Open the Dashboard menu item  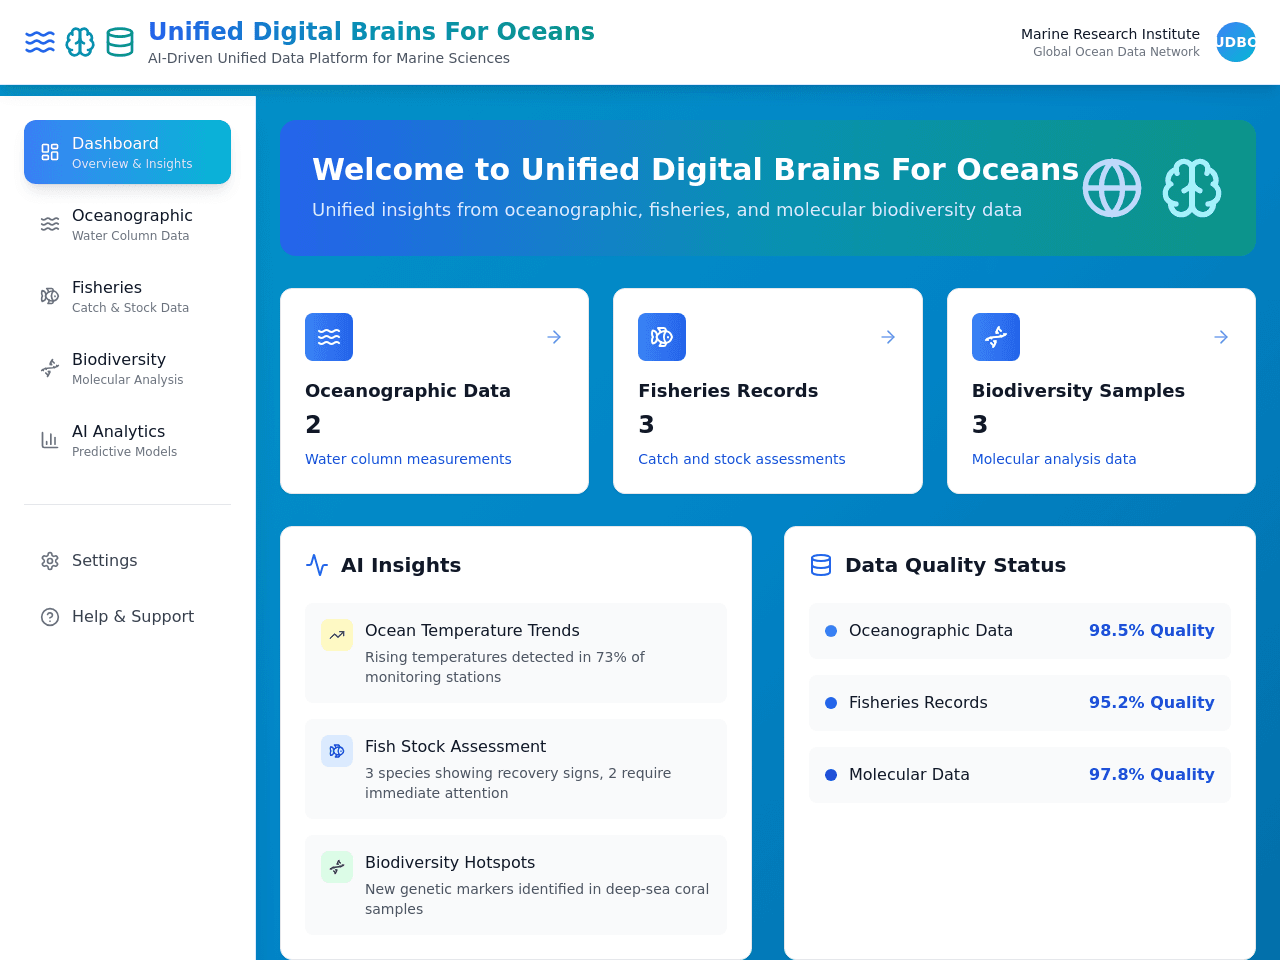coord(127,152)
